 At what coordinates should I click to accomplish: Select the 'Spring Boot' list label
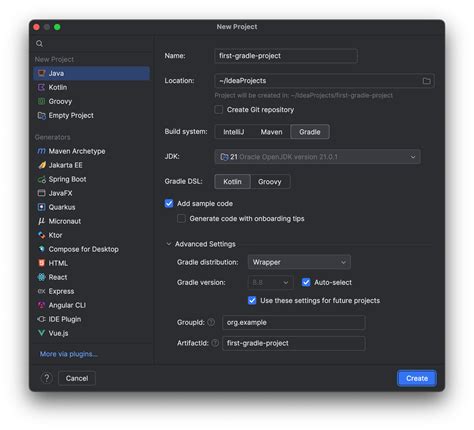coord(67,179)
